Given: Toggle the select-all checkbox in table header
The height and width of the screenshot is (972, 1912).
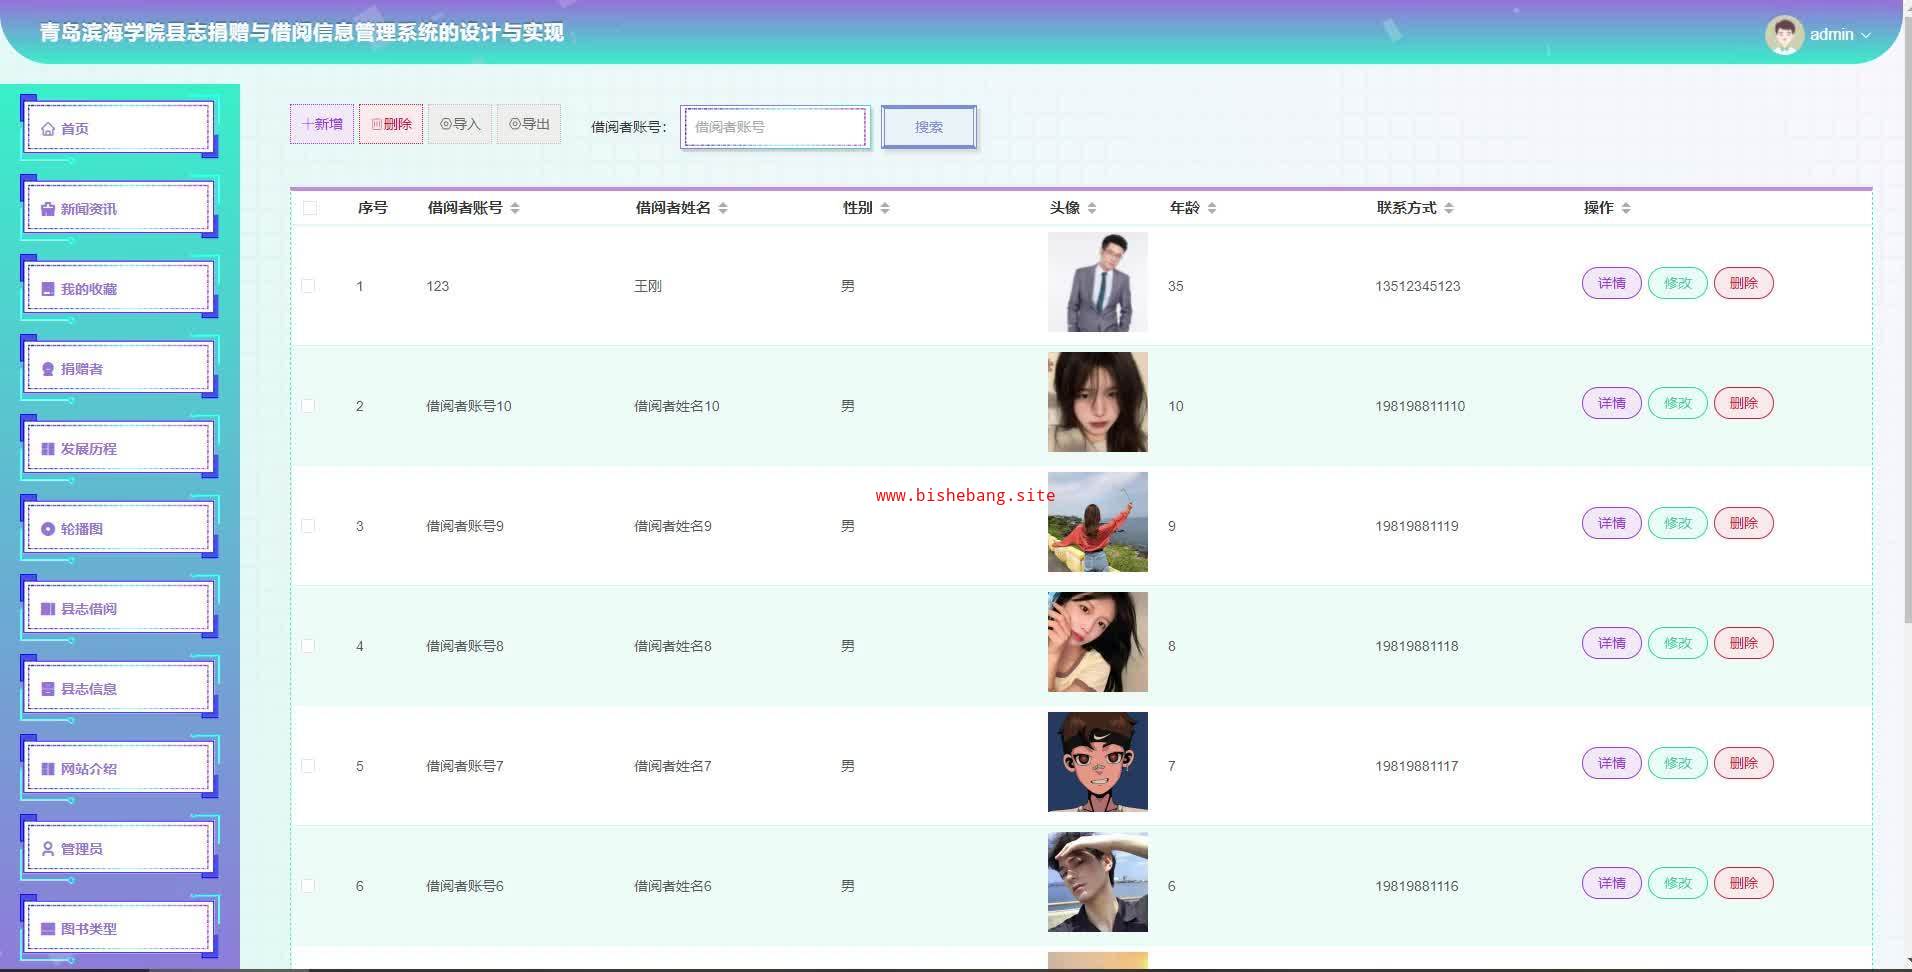Looking at the screenshot, I should [310, 208].
